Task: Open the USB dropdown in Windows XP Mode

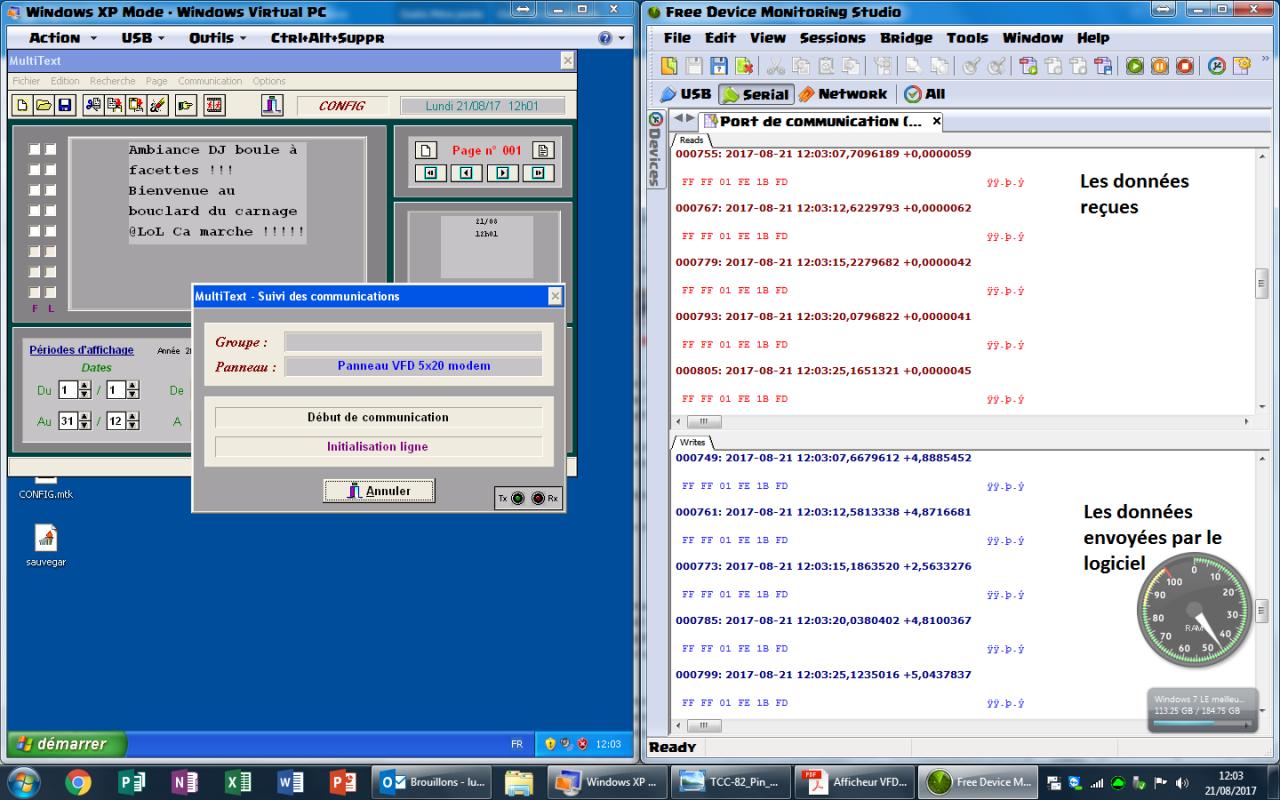Action: (145, 38)
